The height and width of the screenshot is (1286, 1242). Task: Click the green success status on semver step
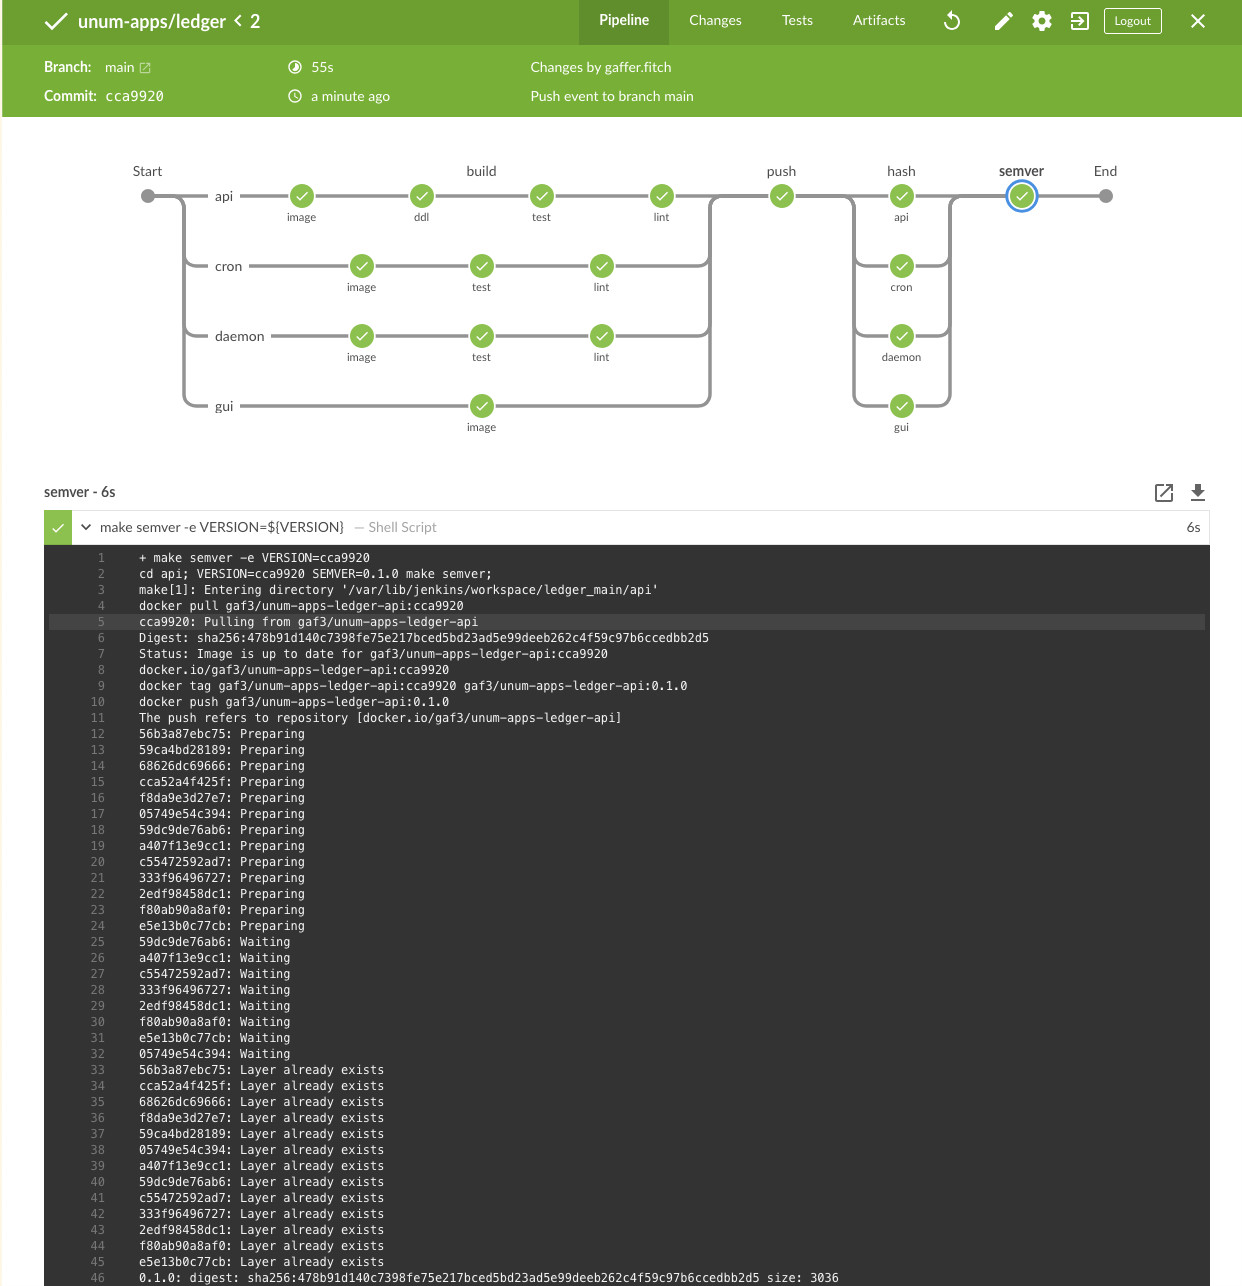58,527
